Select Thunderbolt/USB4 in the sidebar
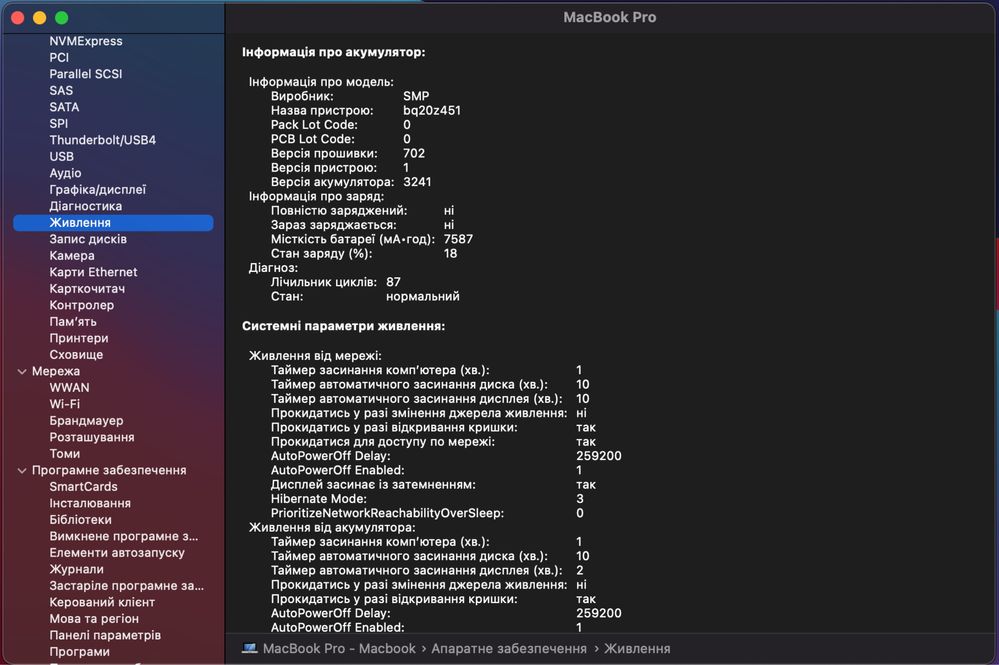Image resolution: width=999 pixels, height=665 pixels. click(103, 140)
